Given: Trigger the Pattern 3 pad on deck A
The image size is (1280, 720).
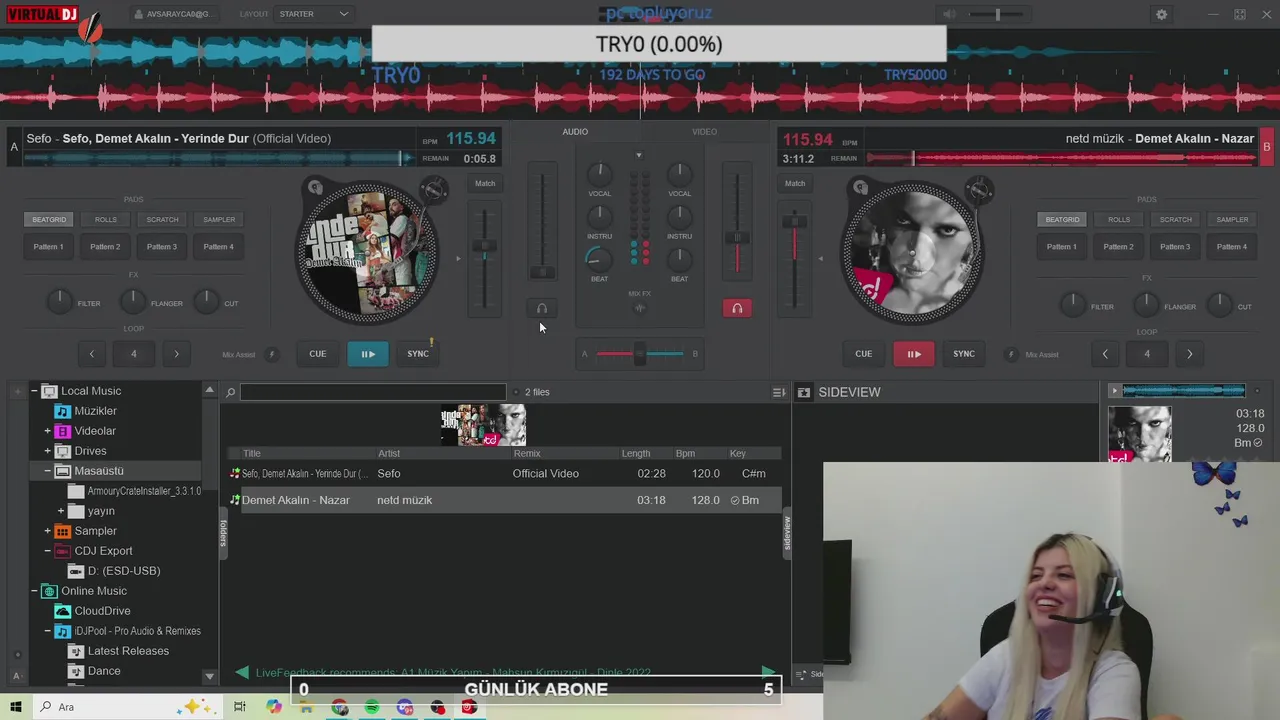Looking at the screenshot, I should [x=162, y=247].
